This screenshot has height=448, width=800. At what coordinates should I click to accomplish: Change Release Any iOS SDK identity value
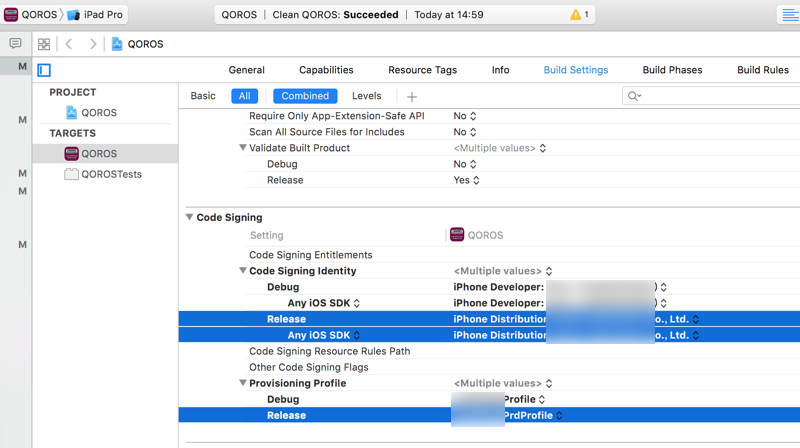point(576,335)
